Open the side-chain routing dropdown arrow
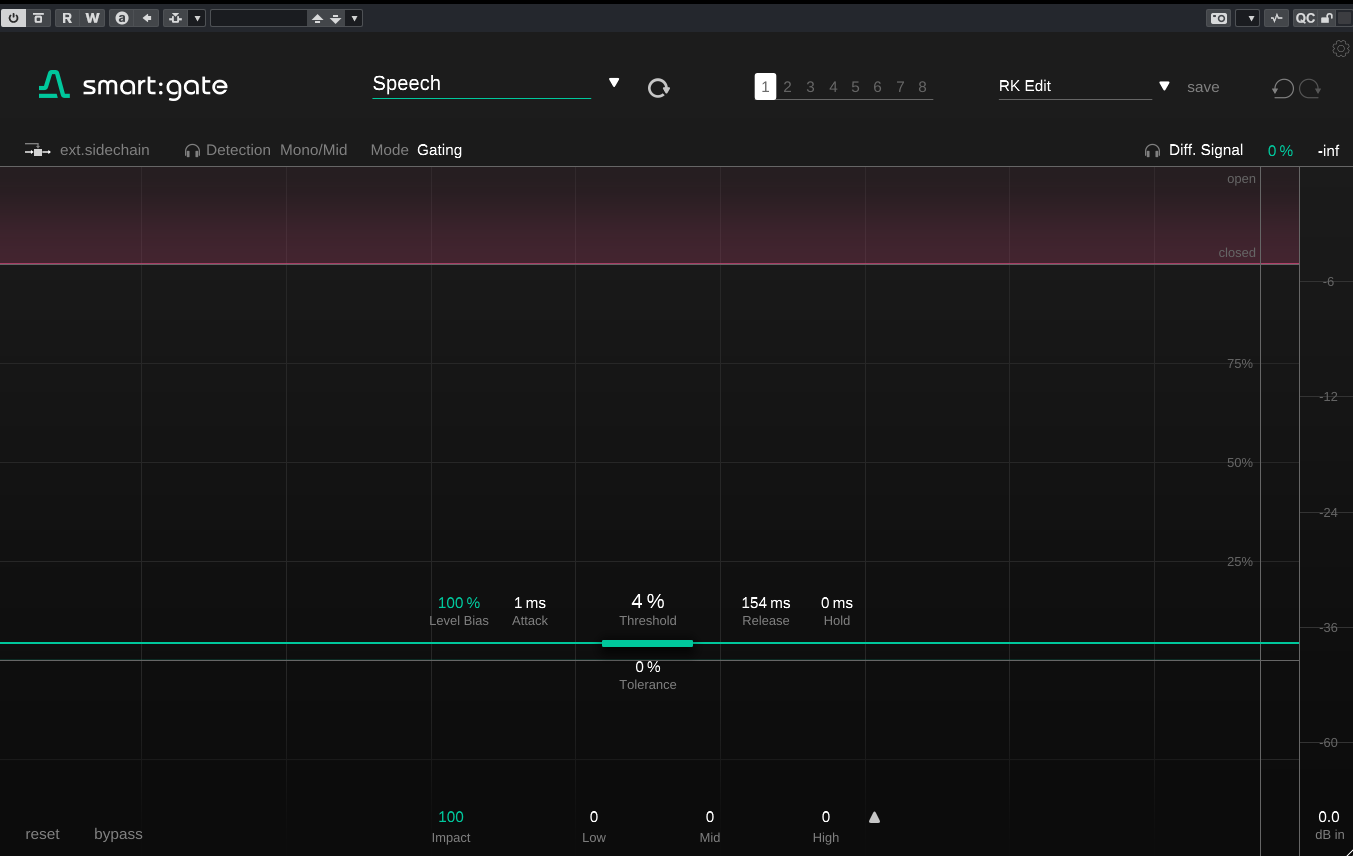Image resolution: width=1353 pixels, height=856 pixels. click(x=197, y=18)
